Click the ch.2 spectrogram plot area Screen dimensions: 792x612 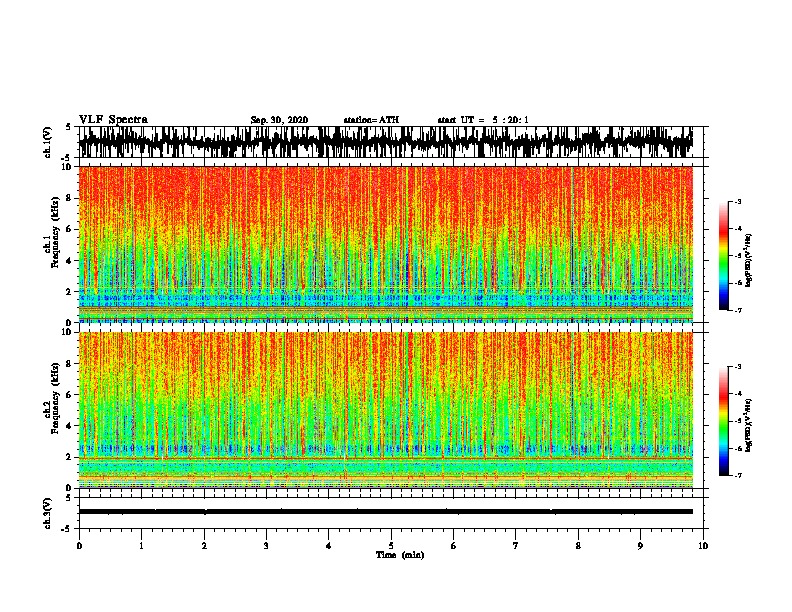click(x=386, y=410)
